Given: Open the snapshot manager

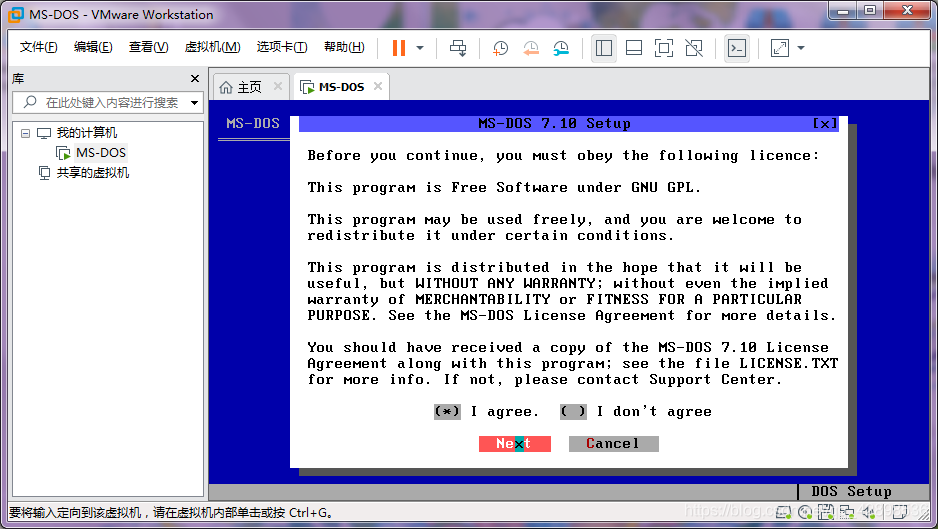Looking at the screenshot, I should coord(561,48).
